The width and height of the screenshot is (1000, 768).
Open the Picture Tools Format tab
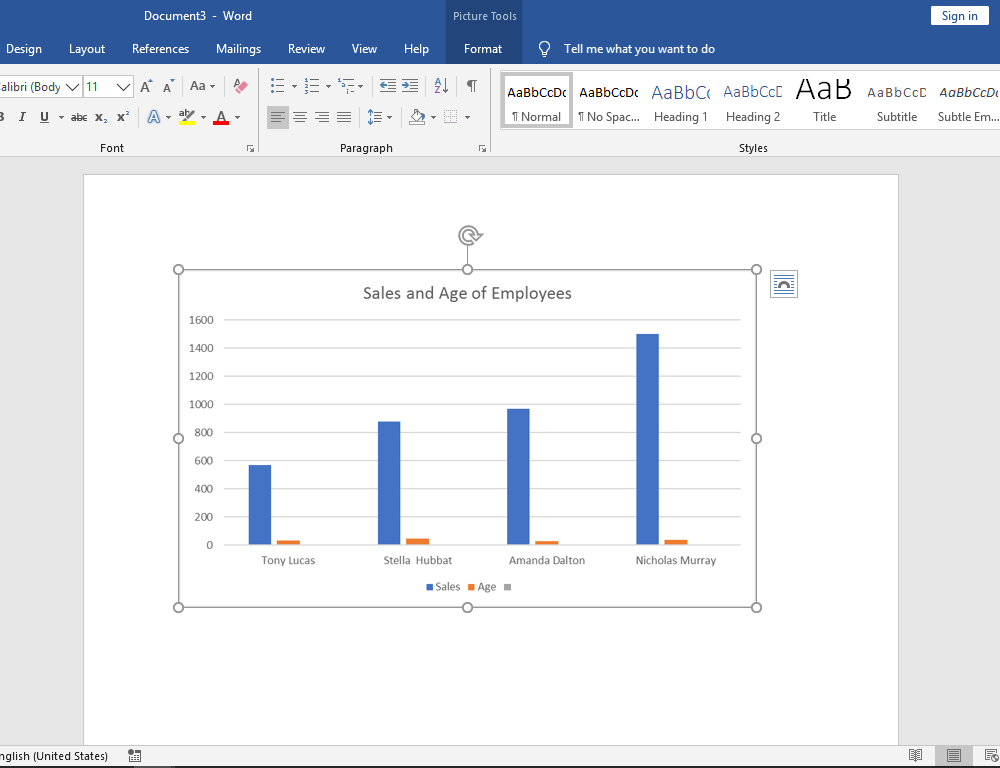coord(483,49)
